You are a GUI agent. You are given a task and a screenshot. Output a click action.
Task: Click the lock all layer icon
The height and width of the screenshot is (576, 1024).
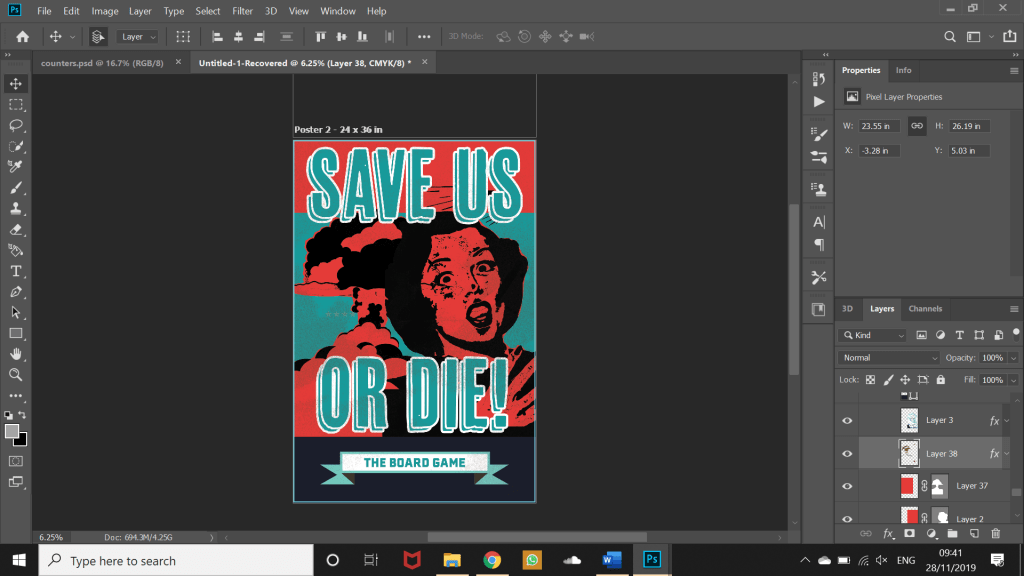point(940,380)
